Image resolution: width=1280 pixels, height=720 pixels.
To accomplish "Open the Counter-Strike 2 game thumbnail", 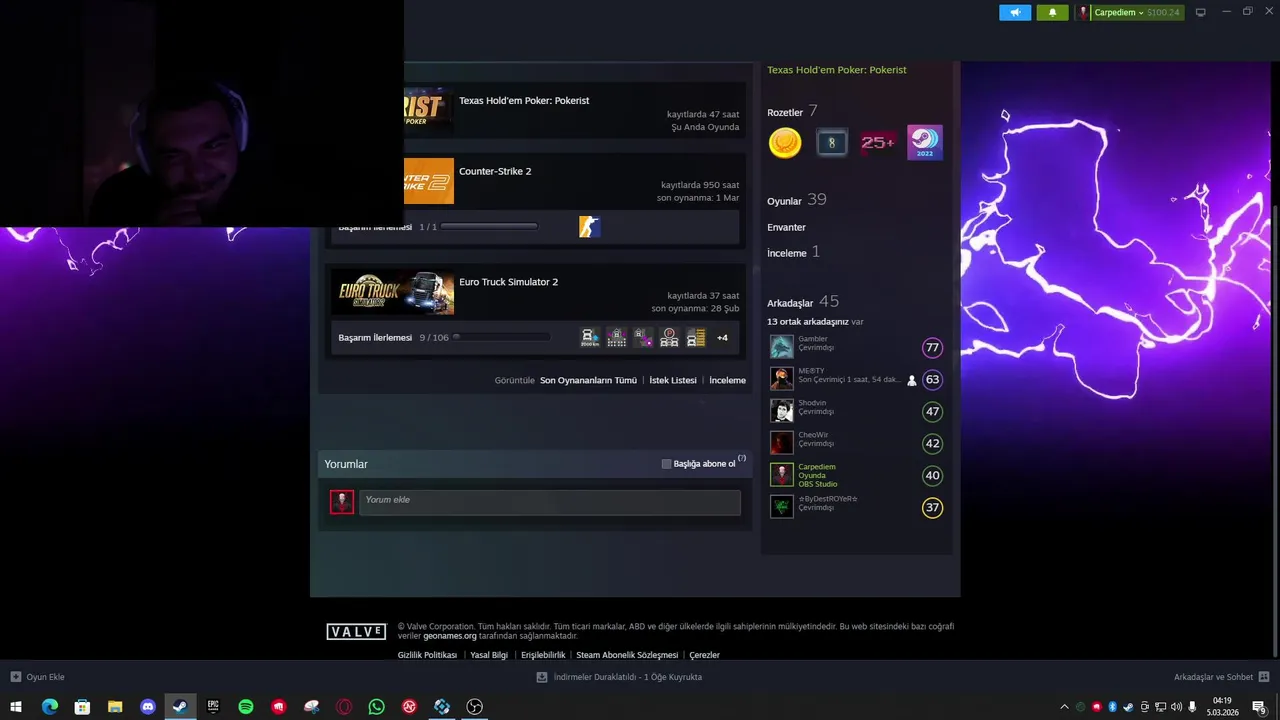I will coord(428,181).
